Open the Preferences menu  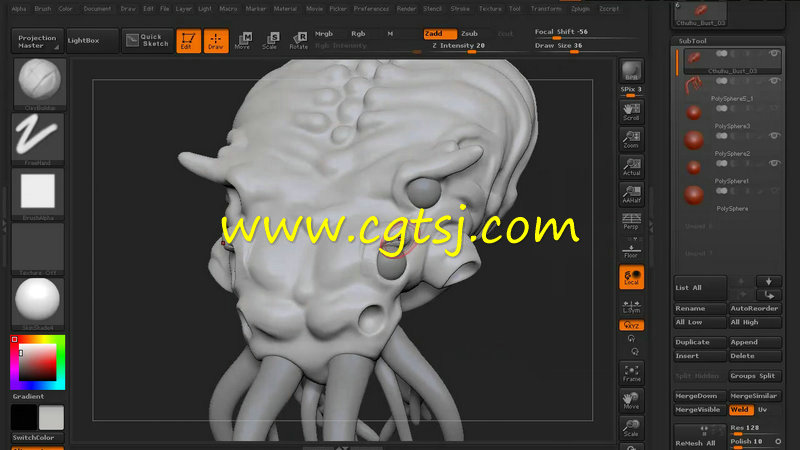click(371, 9)
